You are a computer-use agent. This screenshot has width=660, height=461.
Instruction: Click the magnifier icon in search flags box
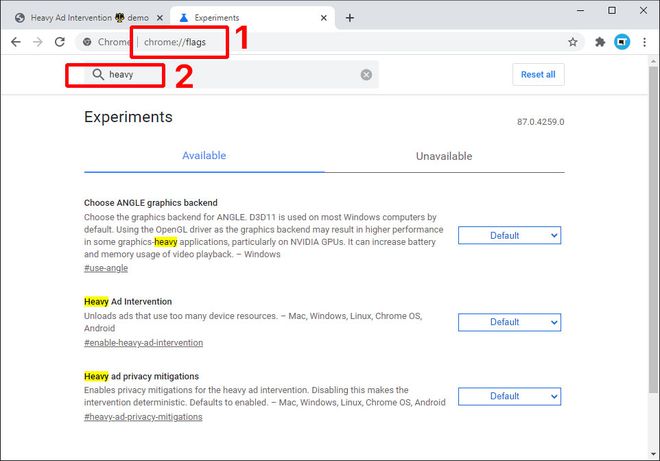coord(98,75)
